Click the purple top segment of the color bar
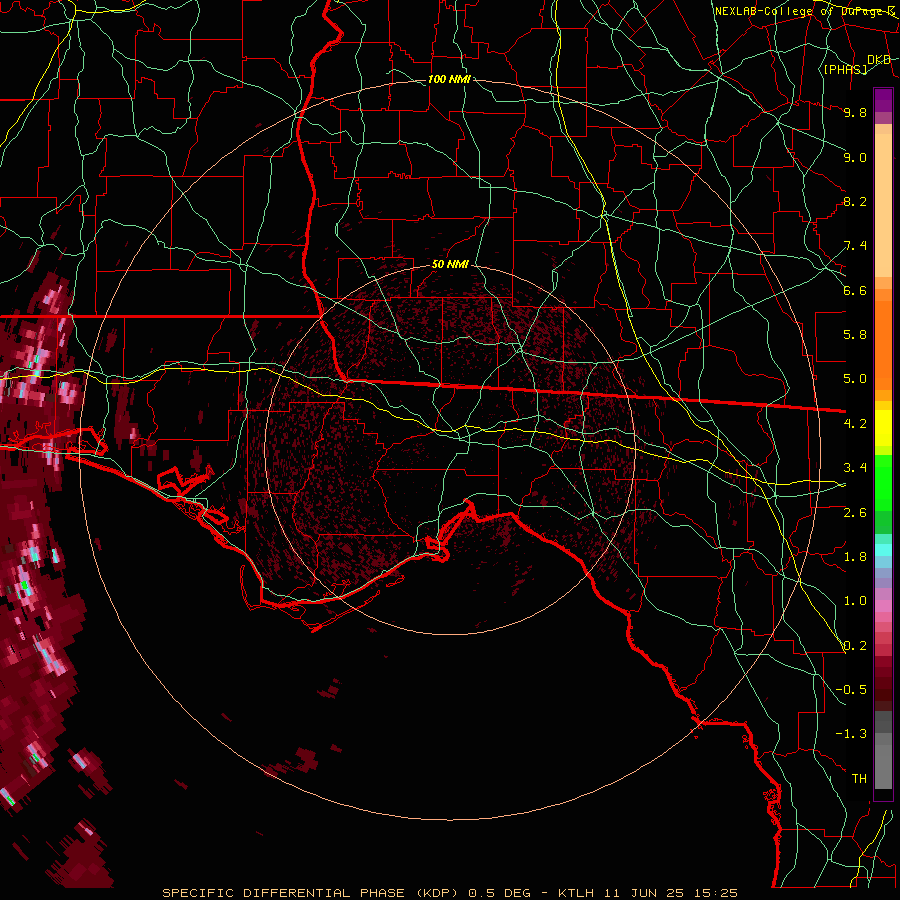 click(883, 100)
